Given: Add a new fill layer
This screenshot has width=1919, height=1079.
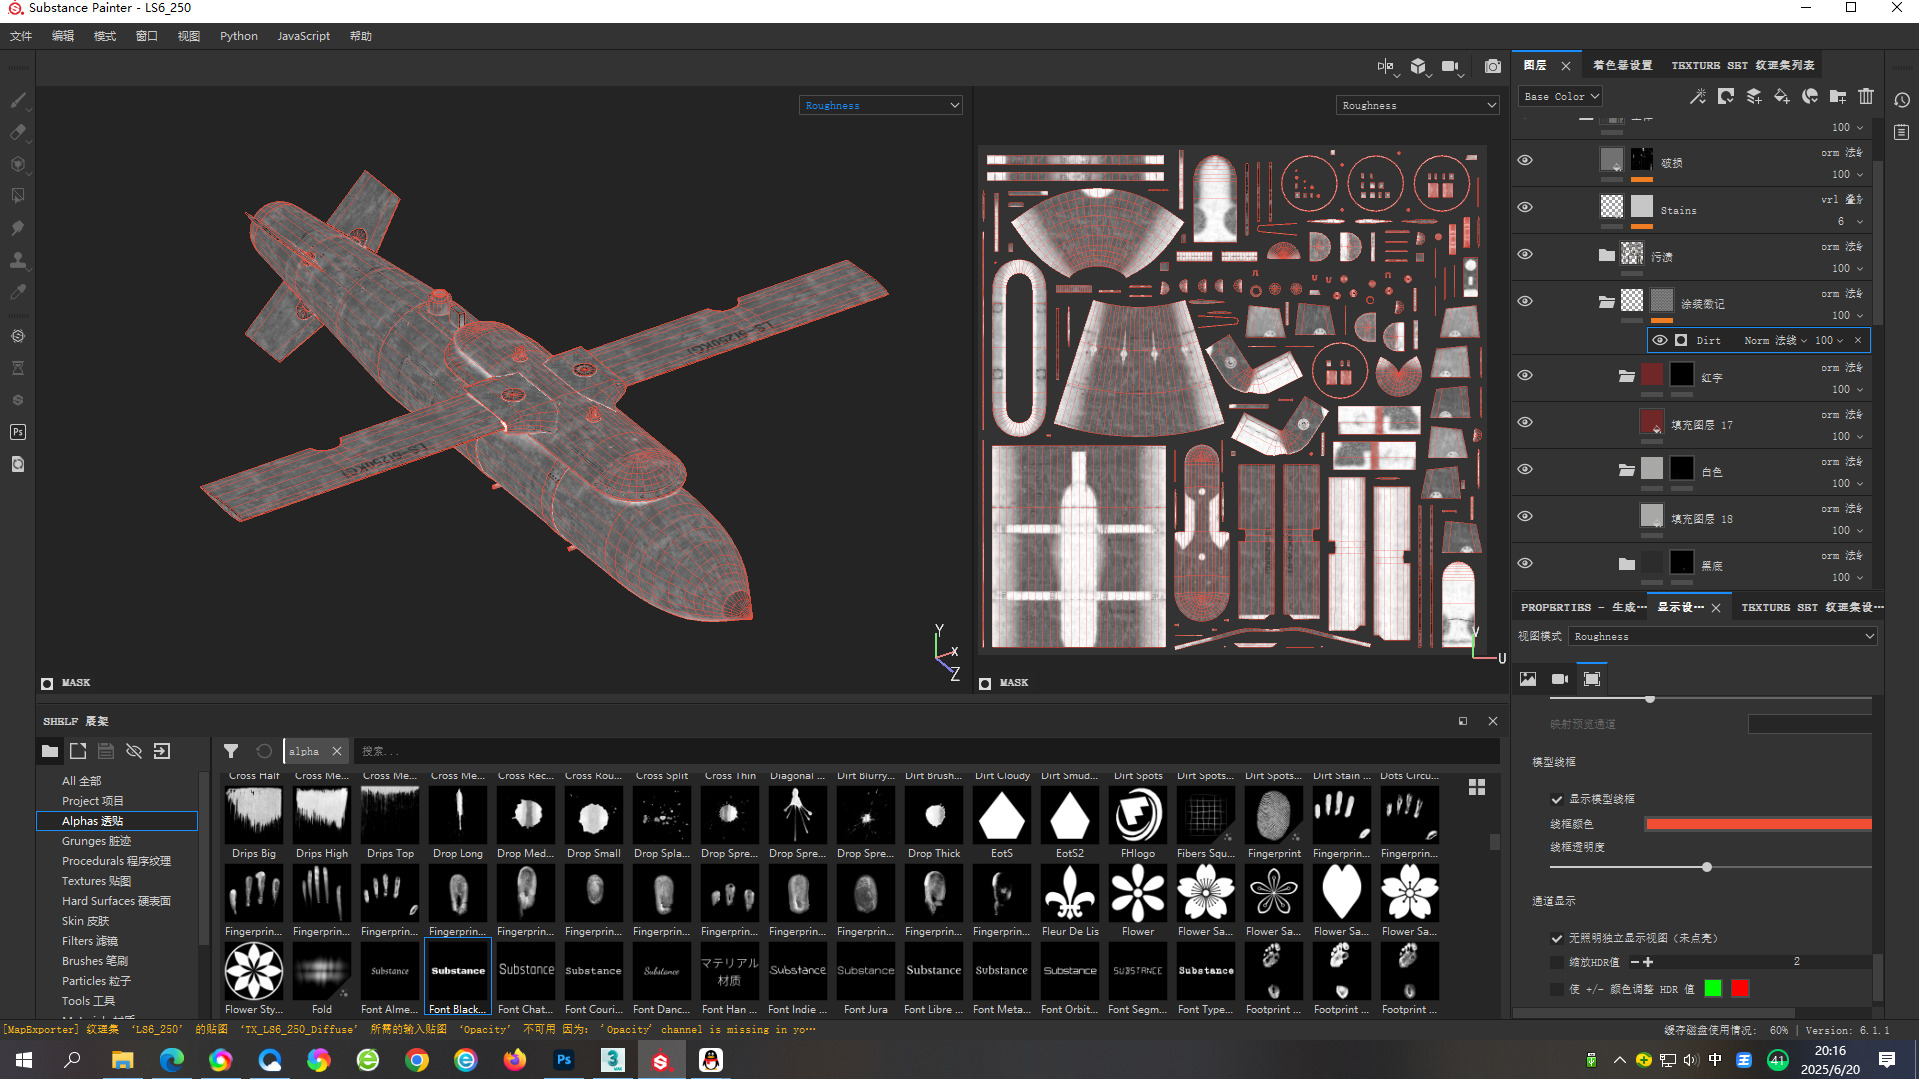Looking at the screenshot, I should [x=1782, y=96].
